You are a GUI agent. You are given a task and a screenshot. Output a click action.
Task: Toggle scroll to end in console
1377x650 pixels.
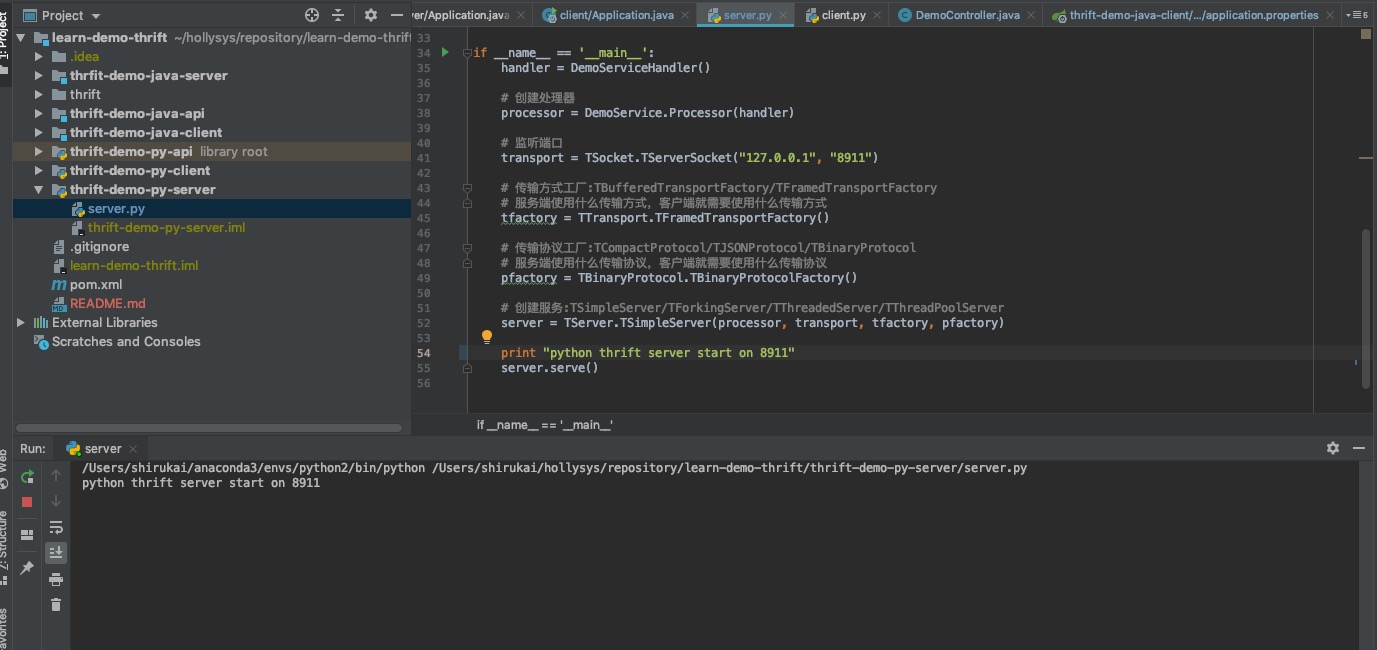[56, 552]
